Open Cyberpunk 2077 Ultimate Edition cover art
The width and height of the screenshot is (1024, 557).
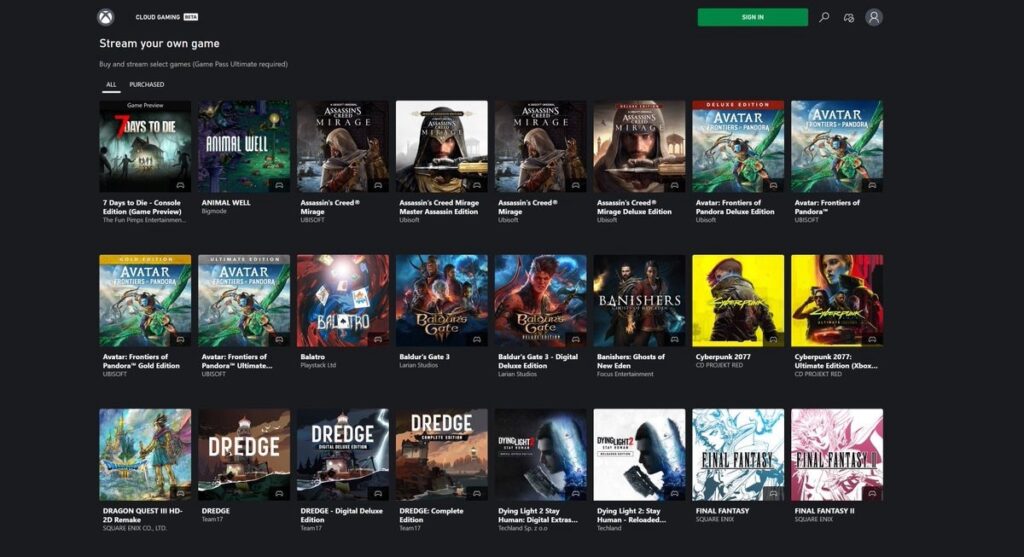coord(837,300)
